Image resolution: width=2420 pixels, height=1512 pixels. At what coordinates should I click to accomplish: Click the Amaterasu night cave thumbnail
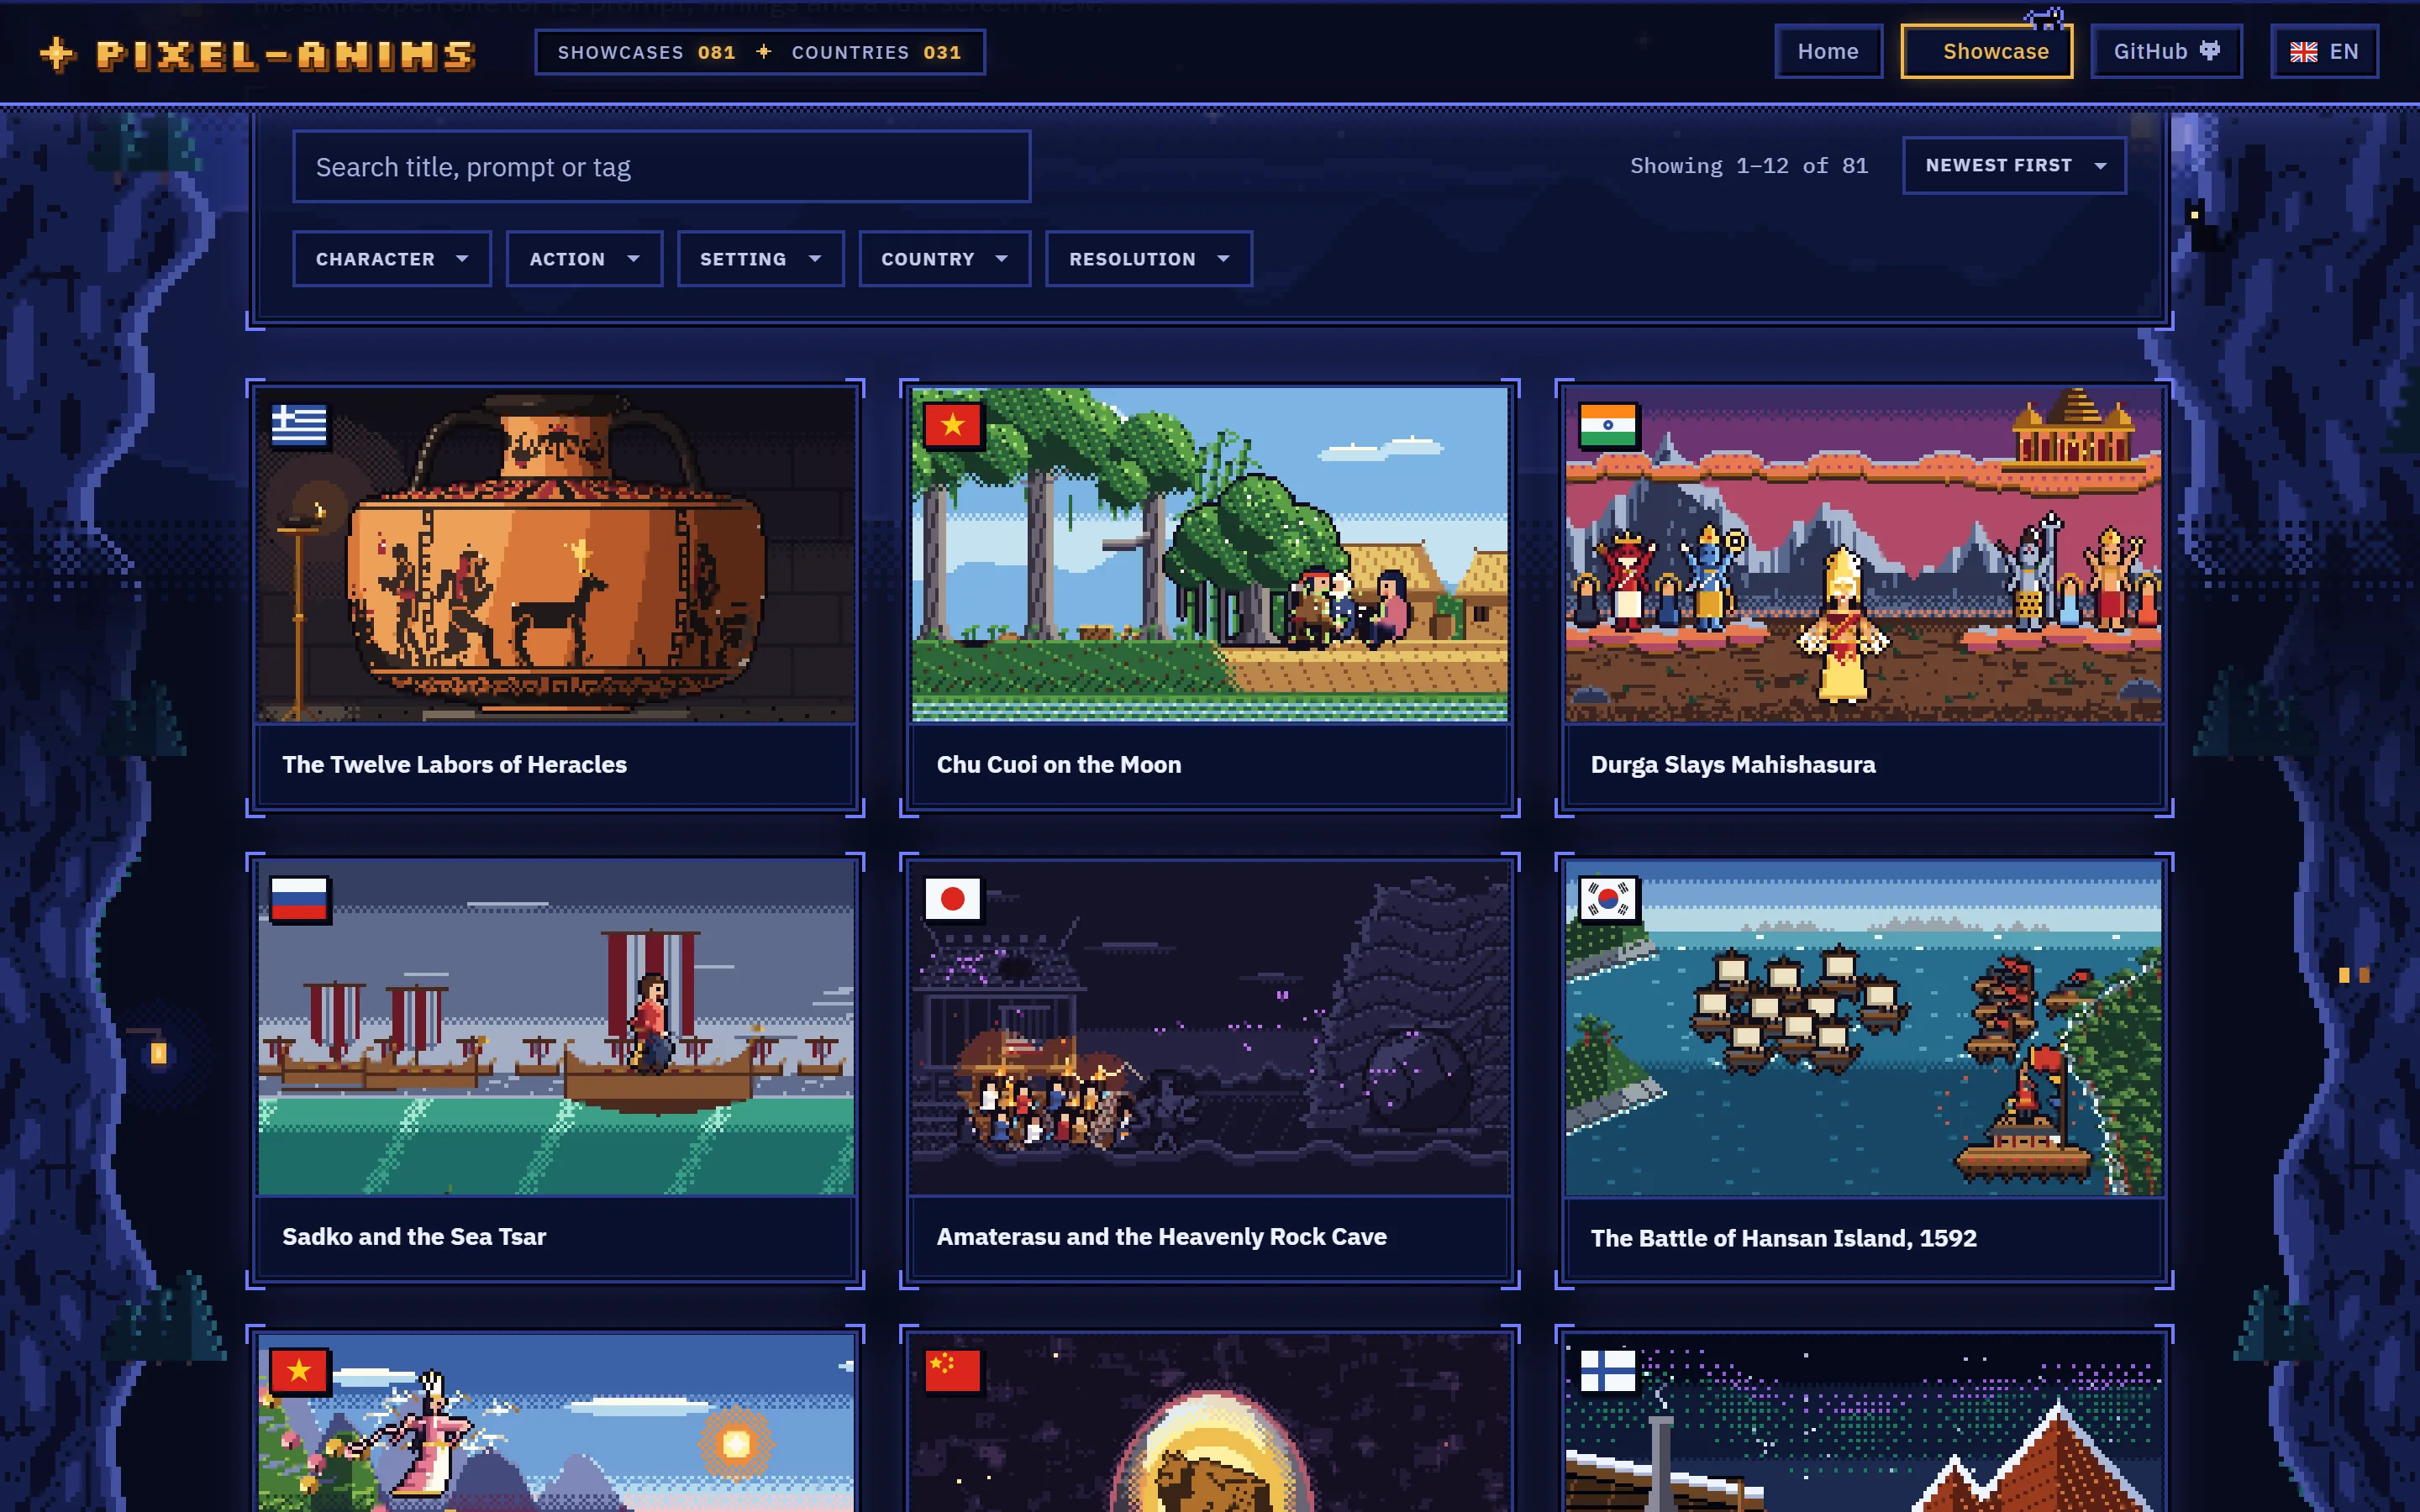click(1209, 1028)
